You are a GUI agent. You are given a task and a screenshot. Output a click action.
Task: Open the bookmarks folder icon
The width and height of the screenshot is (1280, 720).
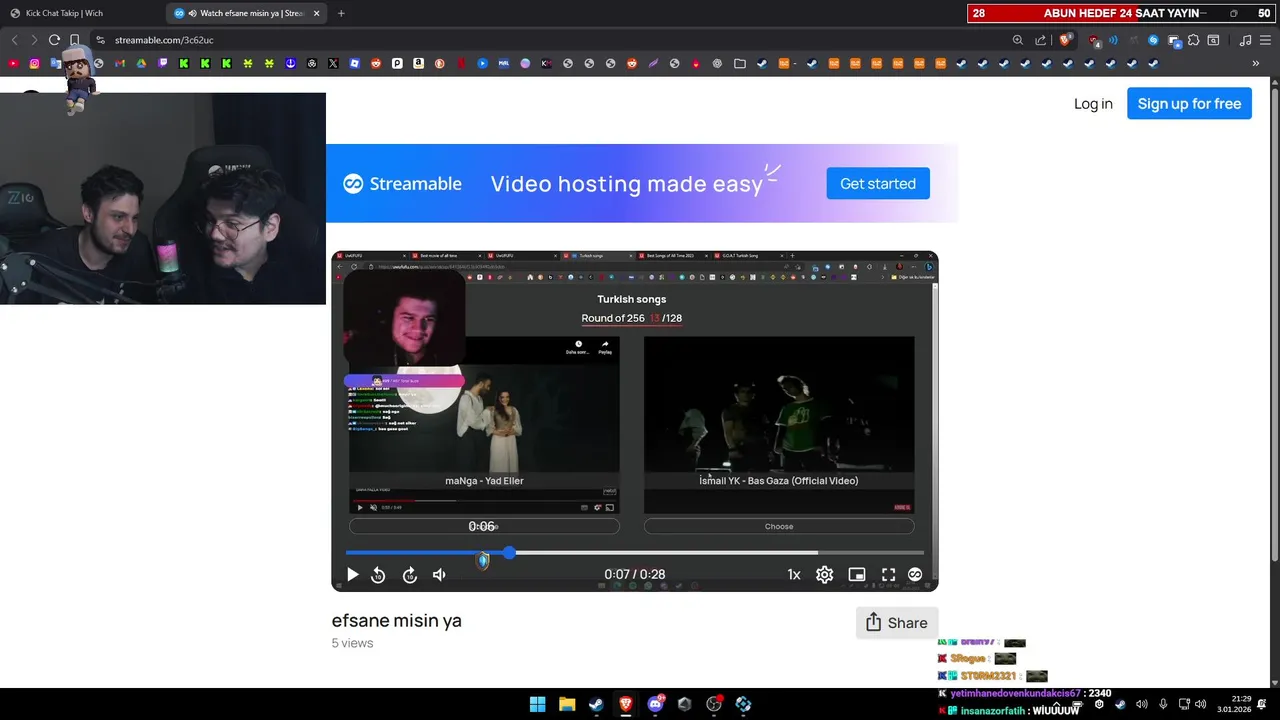pyautogui.click(x=739, y=63)
